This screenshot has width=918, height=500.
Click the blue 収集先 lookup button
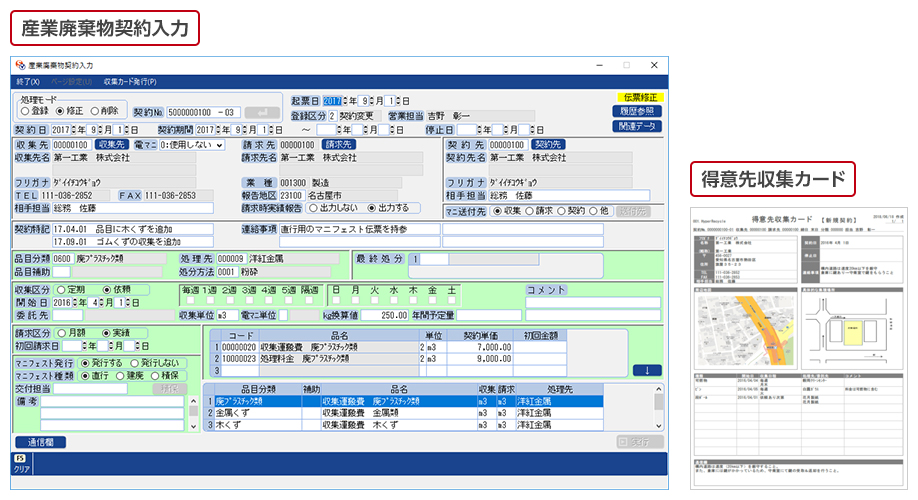click(112, 145)
